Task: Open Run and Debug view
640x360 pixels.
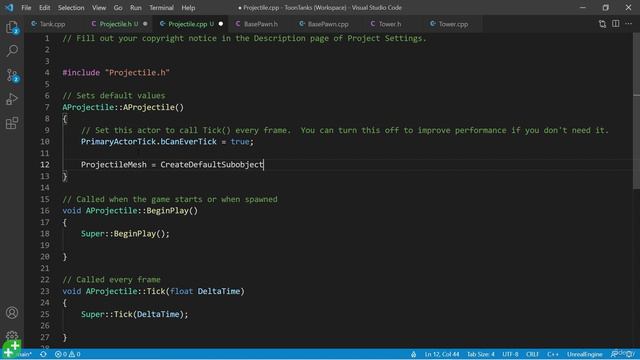Action: point(12,99)
